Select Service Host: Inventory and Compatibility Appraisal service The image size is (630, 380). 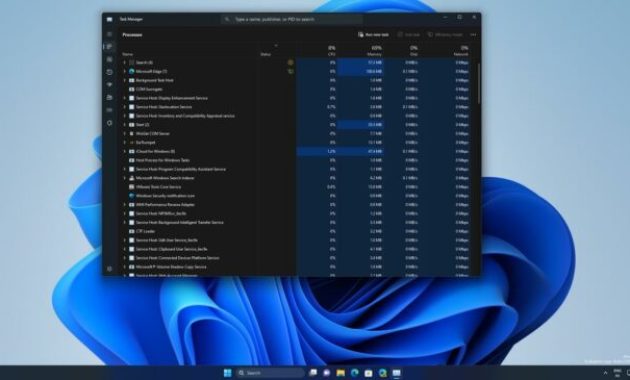297,116
